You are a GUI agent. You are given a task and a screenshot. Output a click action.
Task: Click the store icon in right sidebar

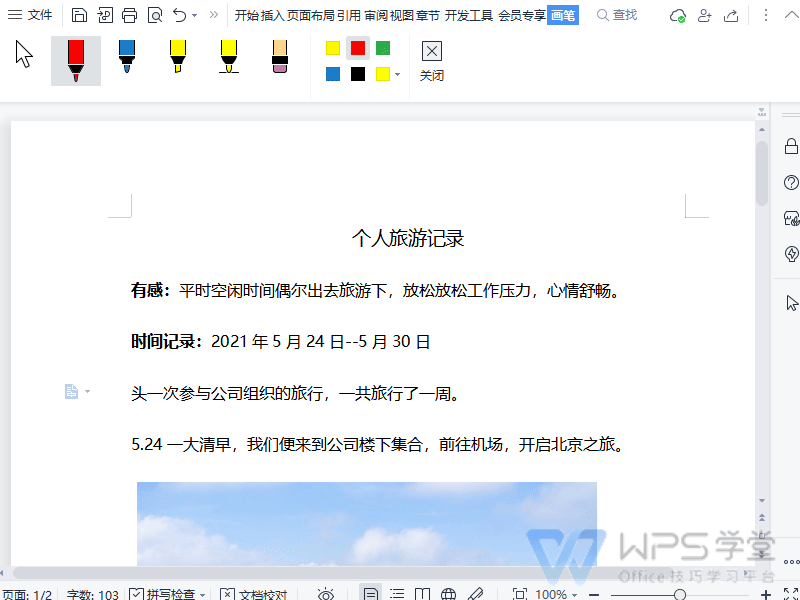pyautogui.click(x=791, y=218)
